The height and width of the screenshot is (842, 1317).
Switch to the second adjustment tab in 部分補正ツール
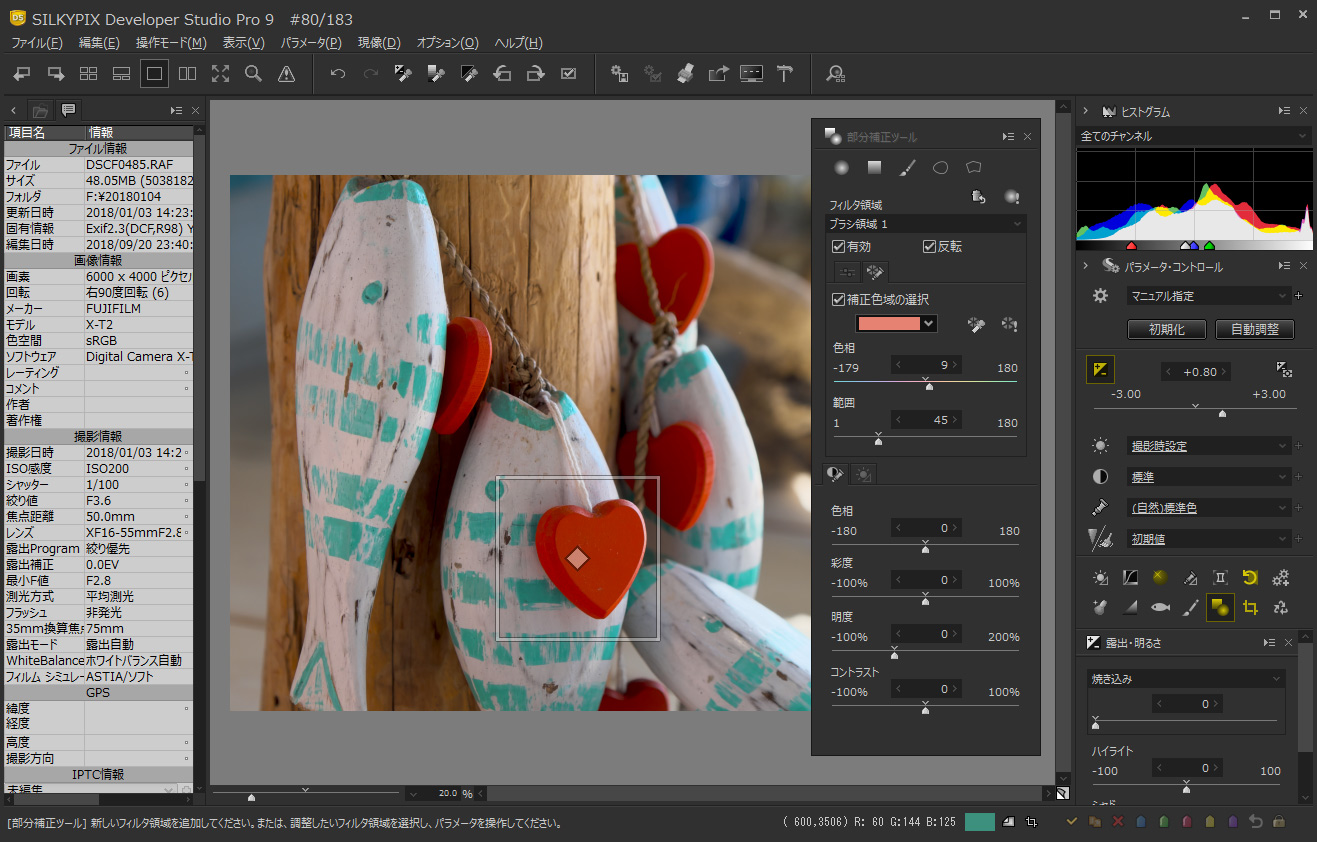point(864,474)
